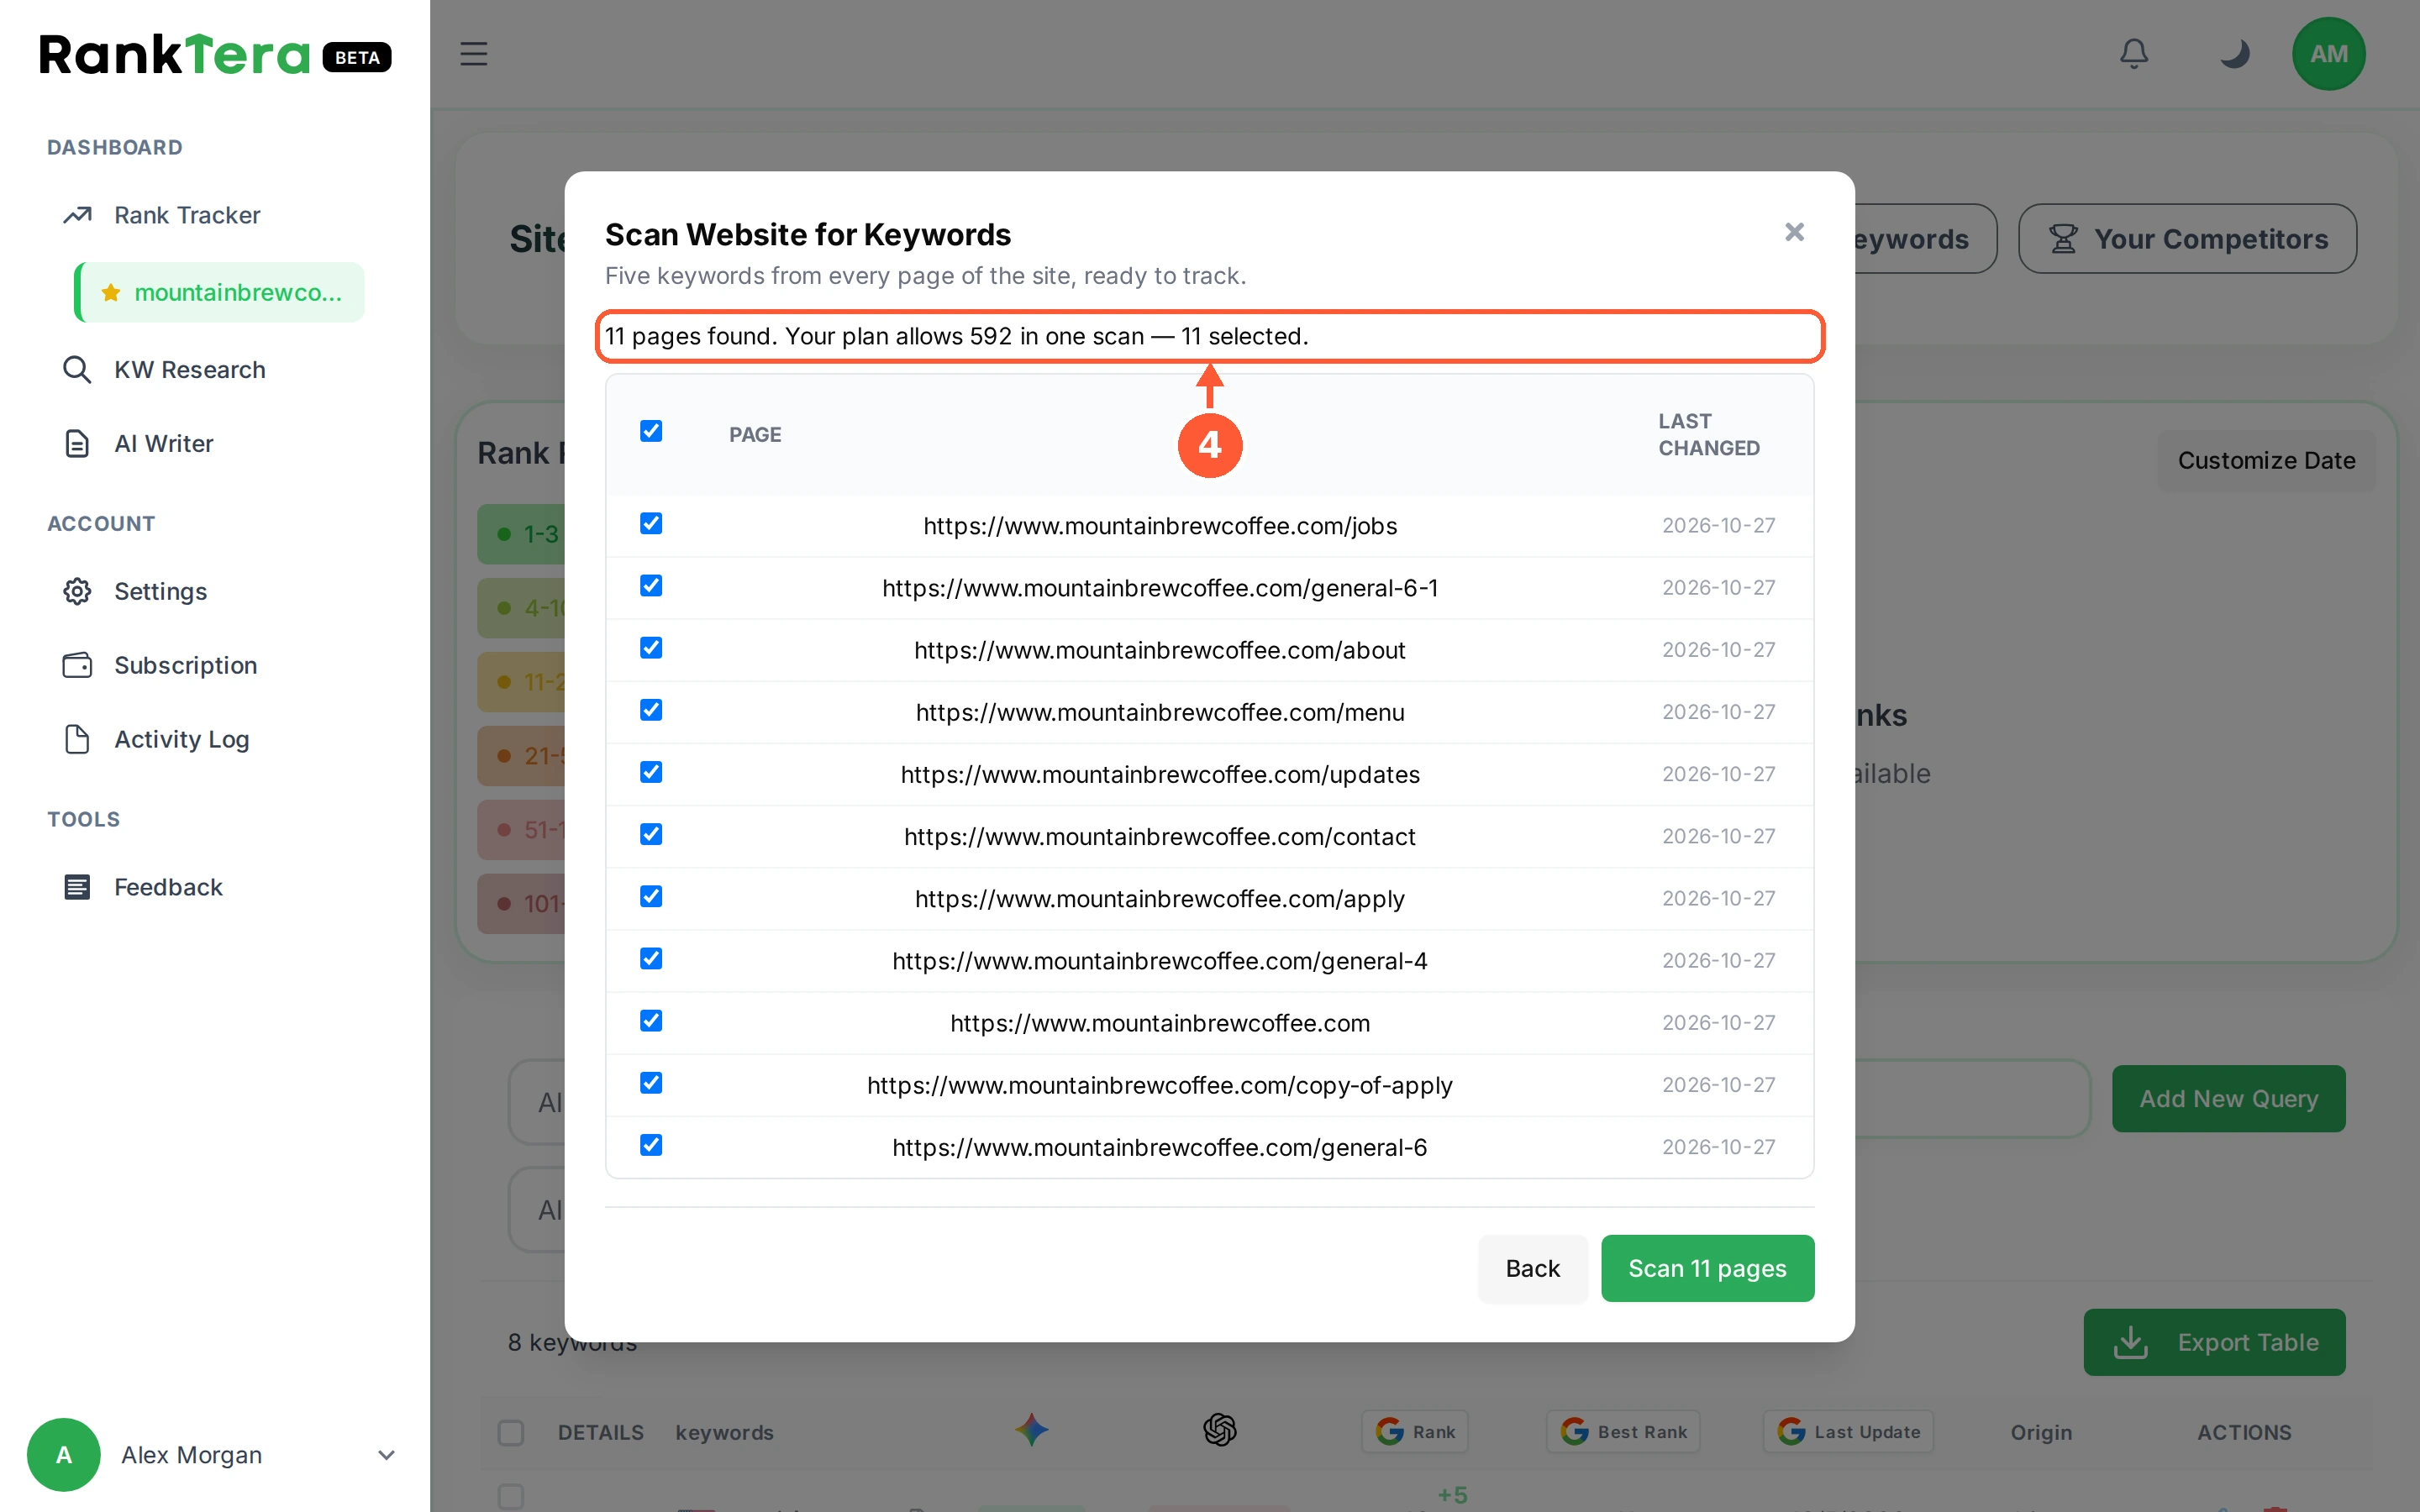Viewport: 2420px width, 1512px height.
Task: Select the mountainbrewco site item
Action: tap(220, 292)
